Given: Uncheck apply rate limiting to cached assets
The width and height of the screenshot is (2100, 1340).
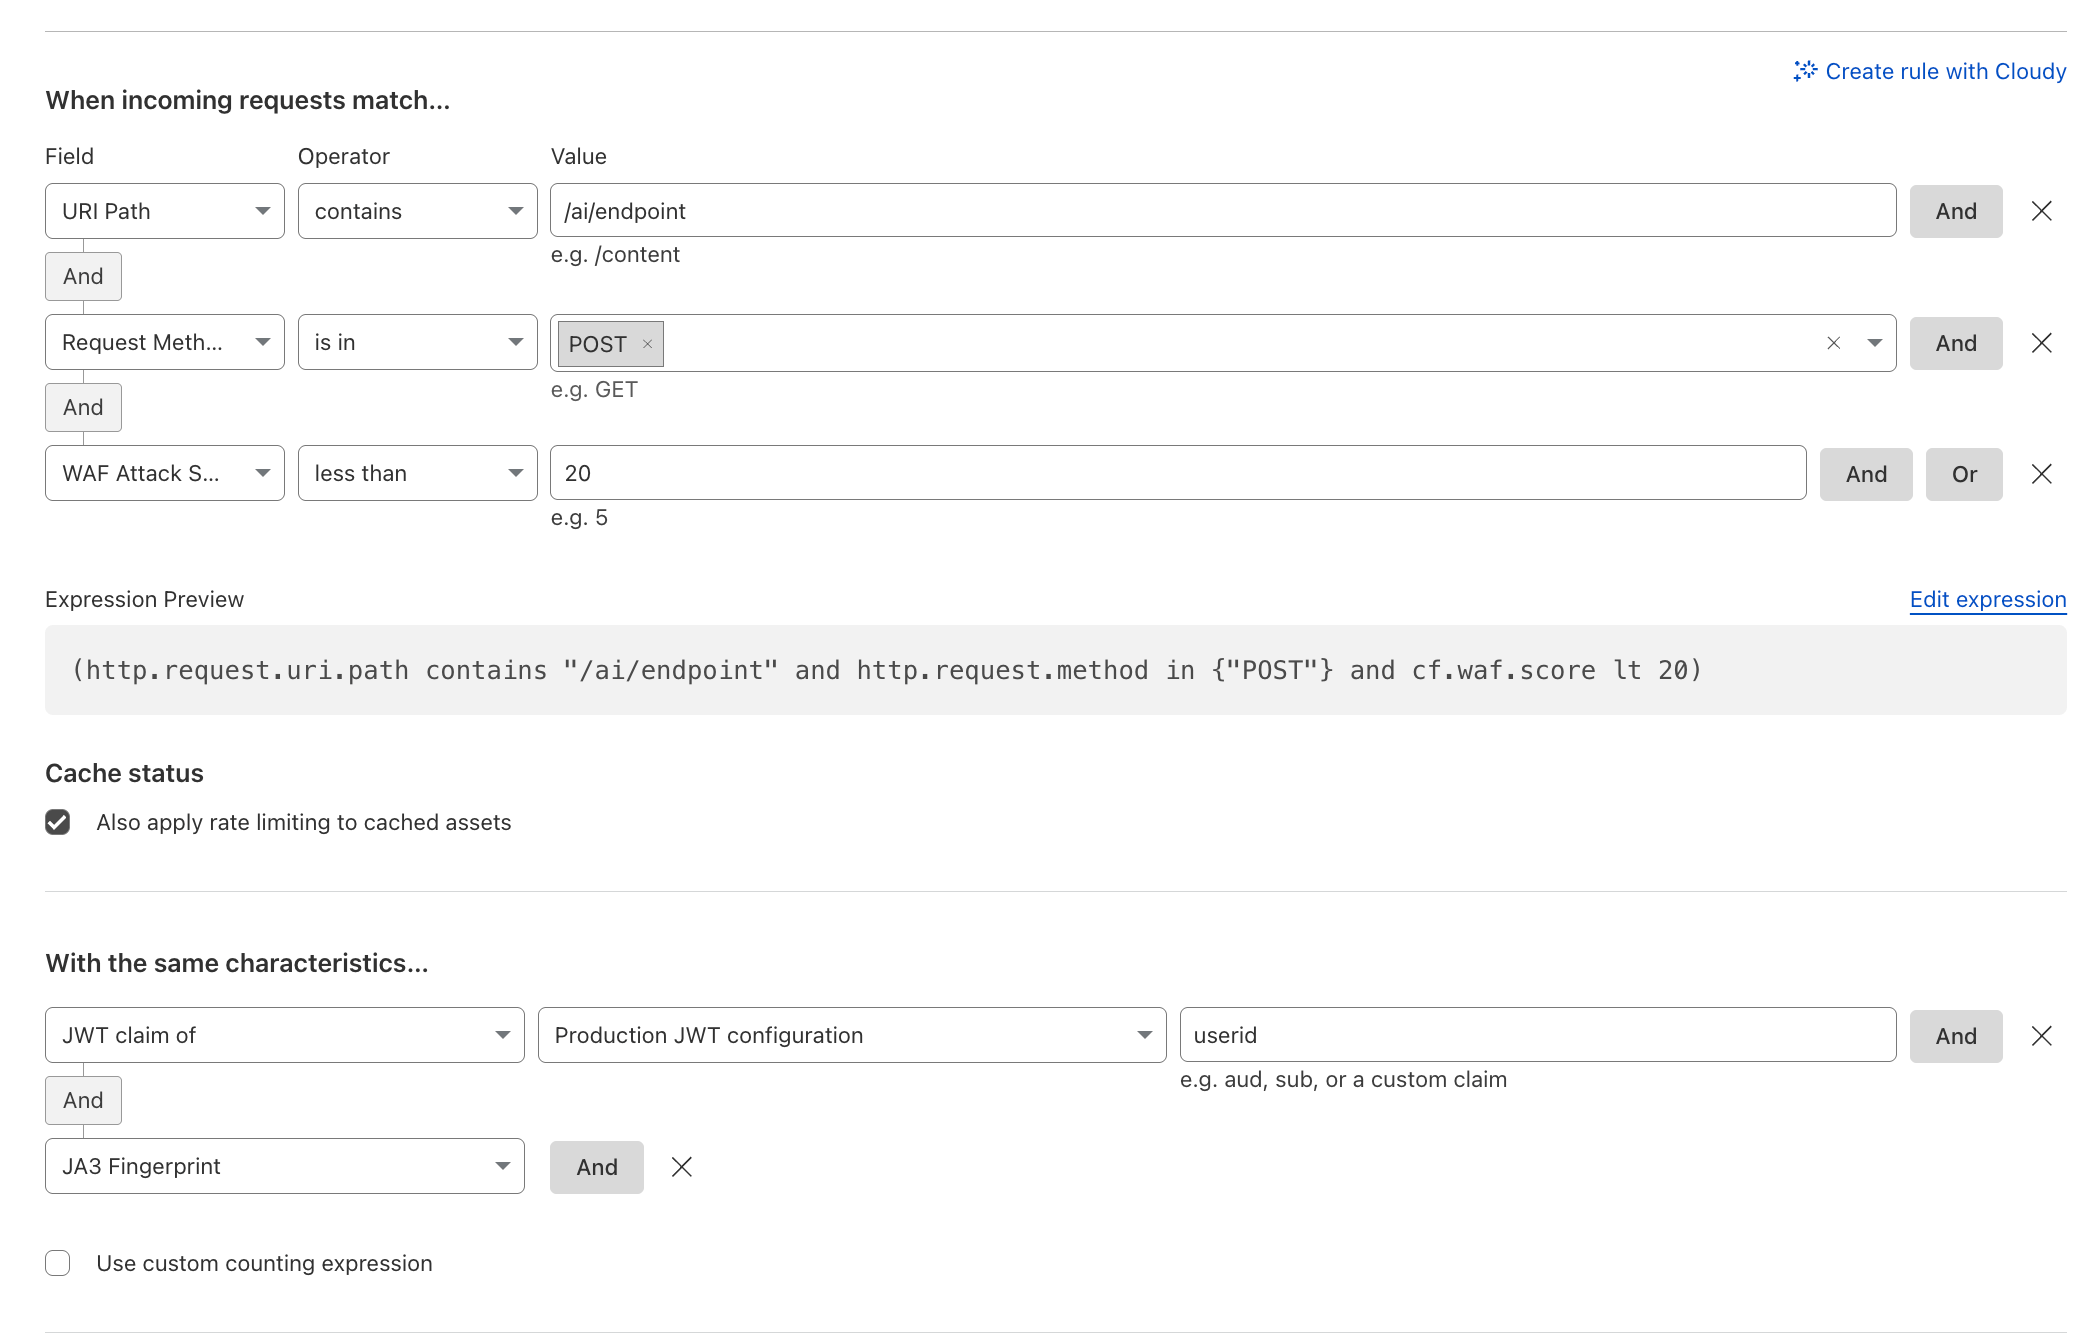Looking at the screenshot, I should tap(57, 822).
